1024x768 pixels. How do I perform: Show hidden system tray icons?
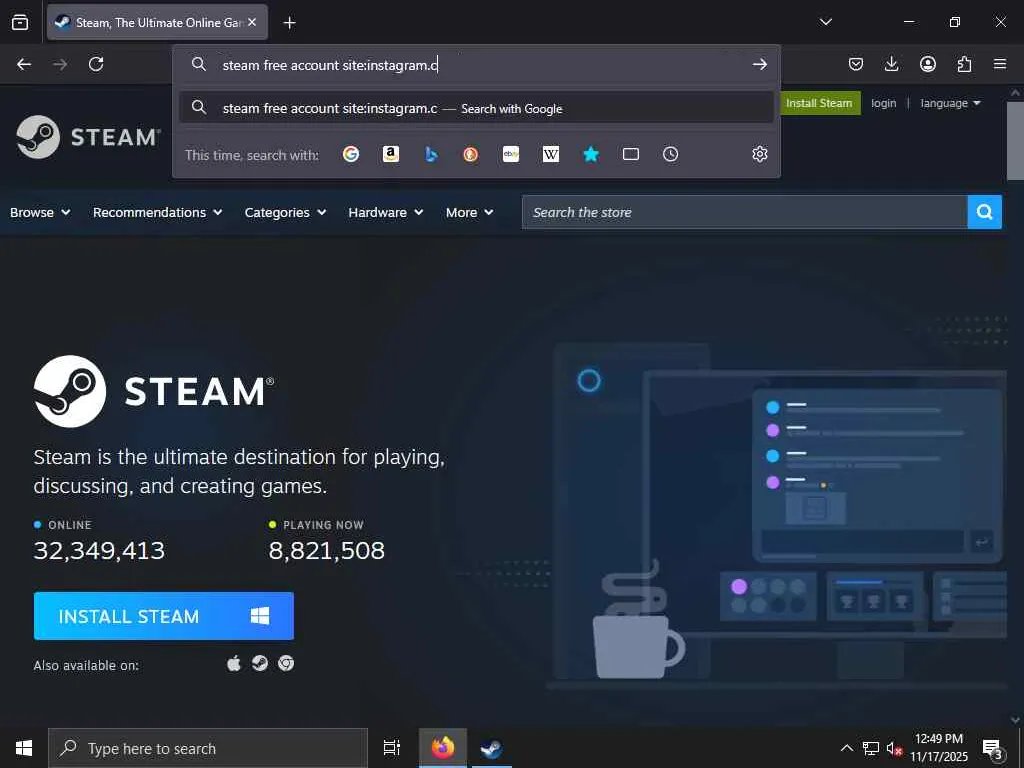(x=846, y=748)
